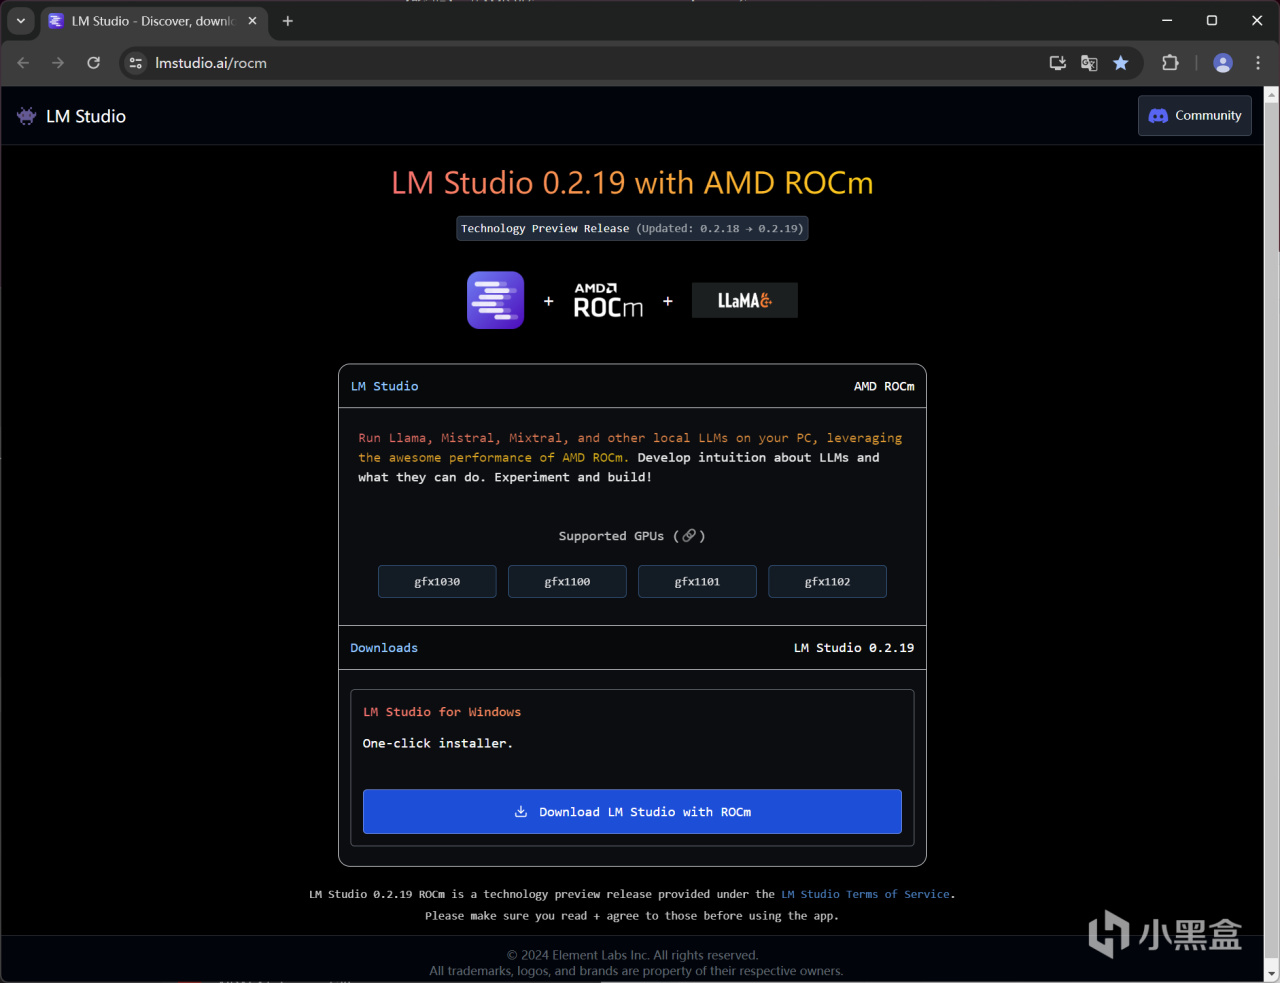Click the One-click installer text
This screenshot has height=983, width=1280.
pyautogui.click(x=437, y=743)
